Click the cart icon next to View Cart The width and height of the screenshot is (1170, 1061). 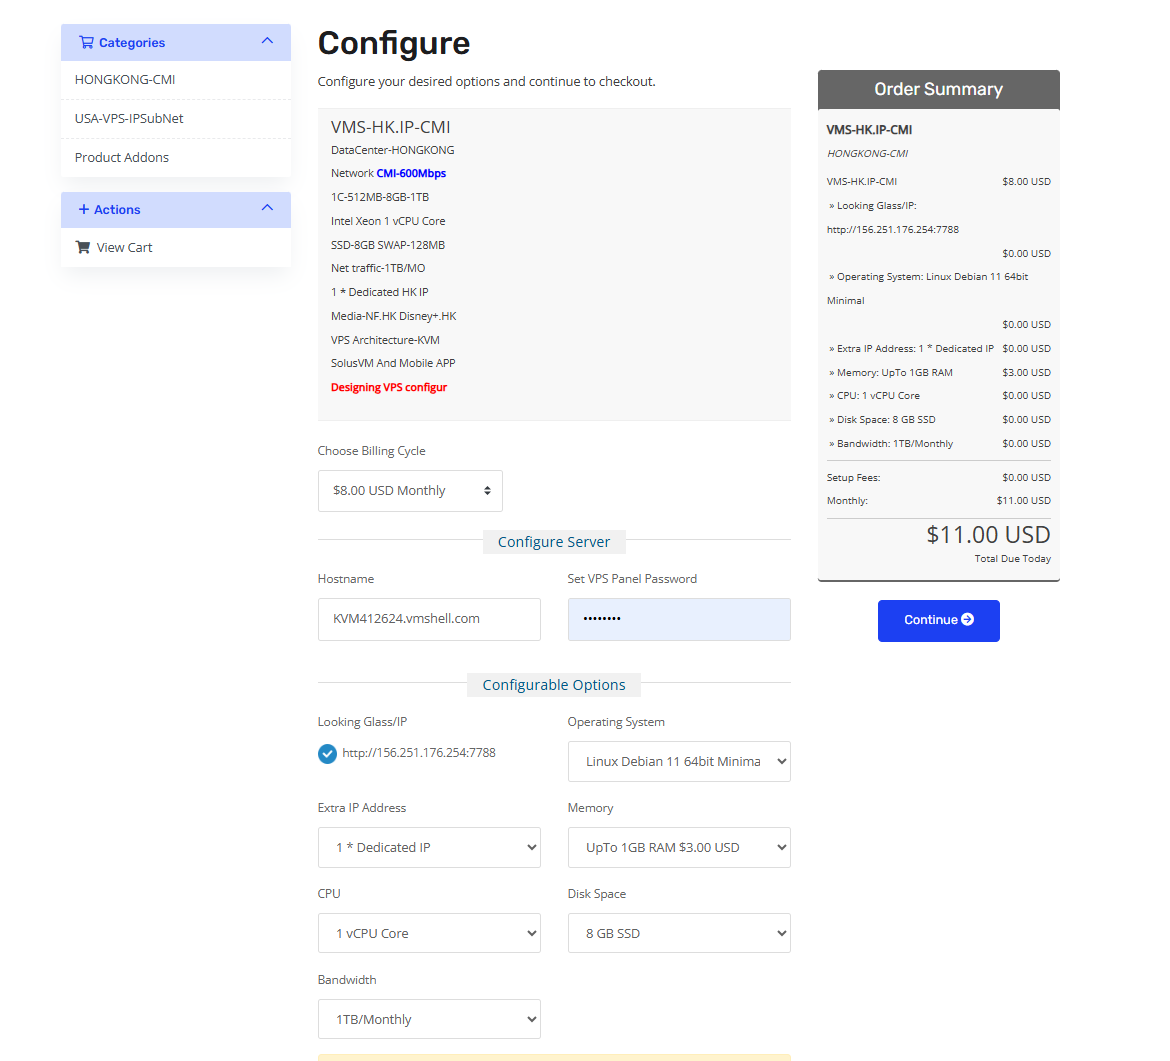click(x=83, y=247)
